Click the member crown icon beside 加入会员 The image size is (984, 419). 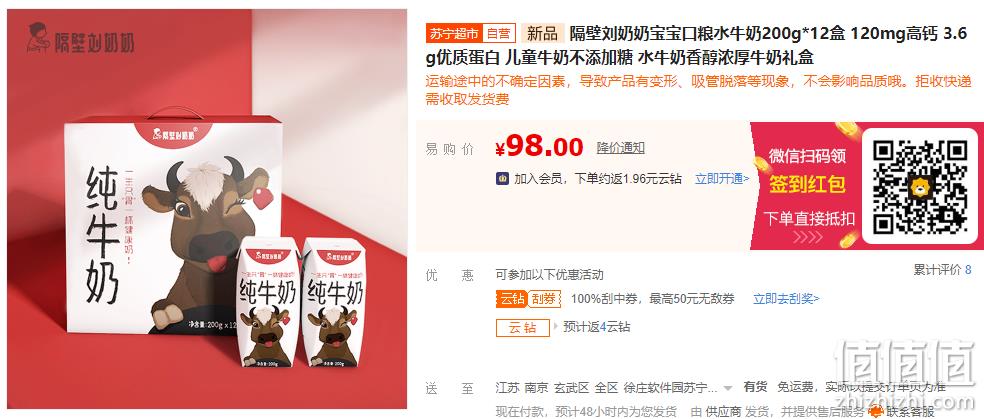(502, 179)
